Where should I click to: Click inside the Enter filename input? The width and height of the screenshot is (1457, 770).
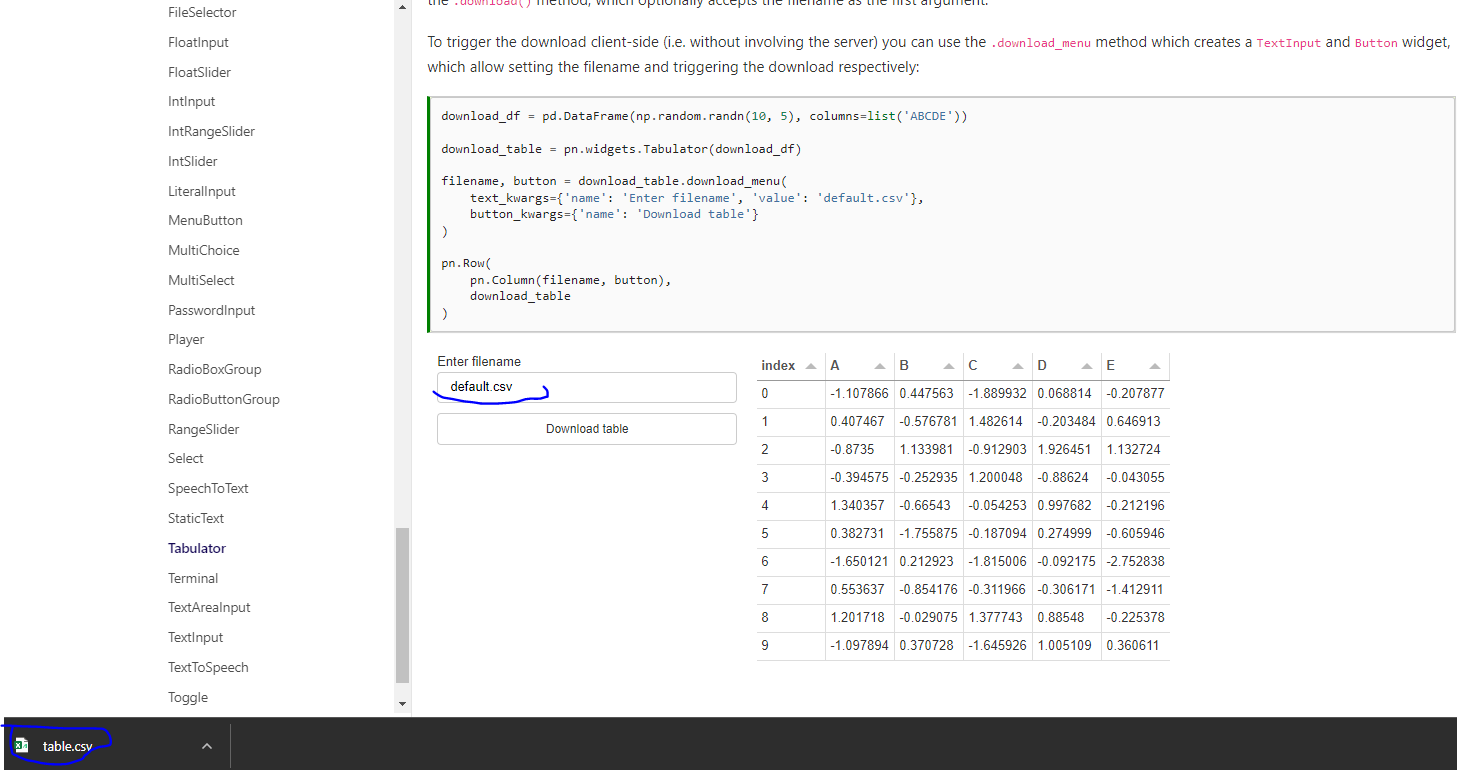click(586, 387)
